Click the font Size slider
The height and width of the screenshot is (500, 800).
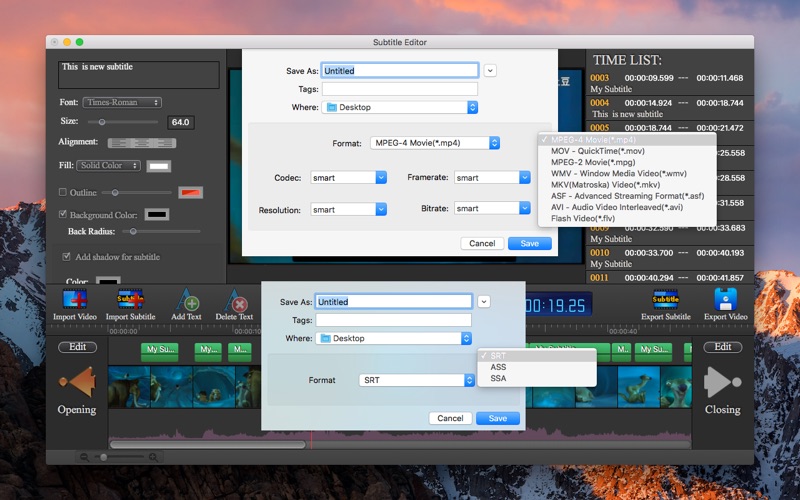pyautogui.click(x=122, y=122)
